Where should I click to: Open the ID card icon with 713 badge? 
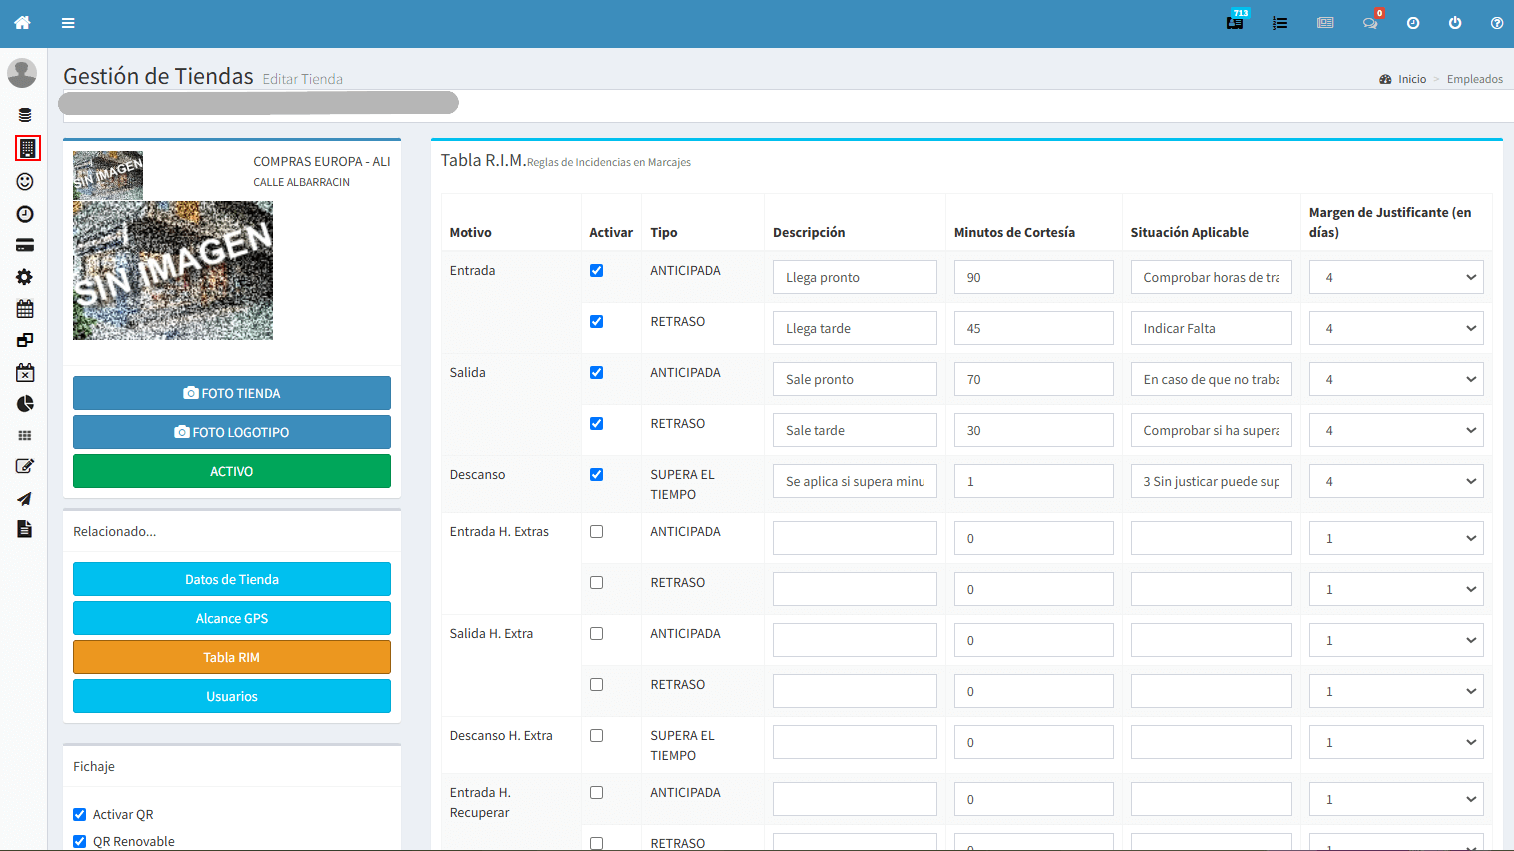click(1236, 22)
